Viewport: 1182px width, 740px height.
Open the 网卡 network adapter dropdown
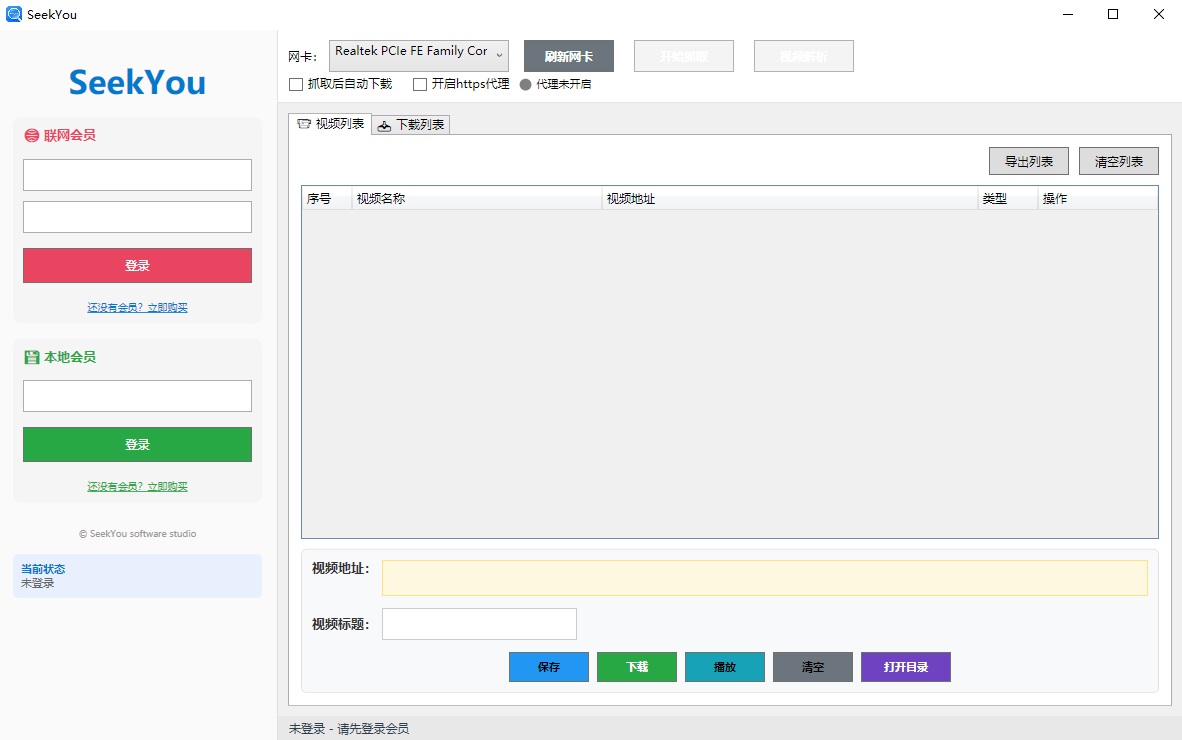click(x=419, y=56)
